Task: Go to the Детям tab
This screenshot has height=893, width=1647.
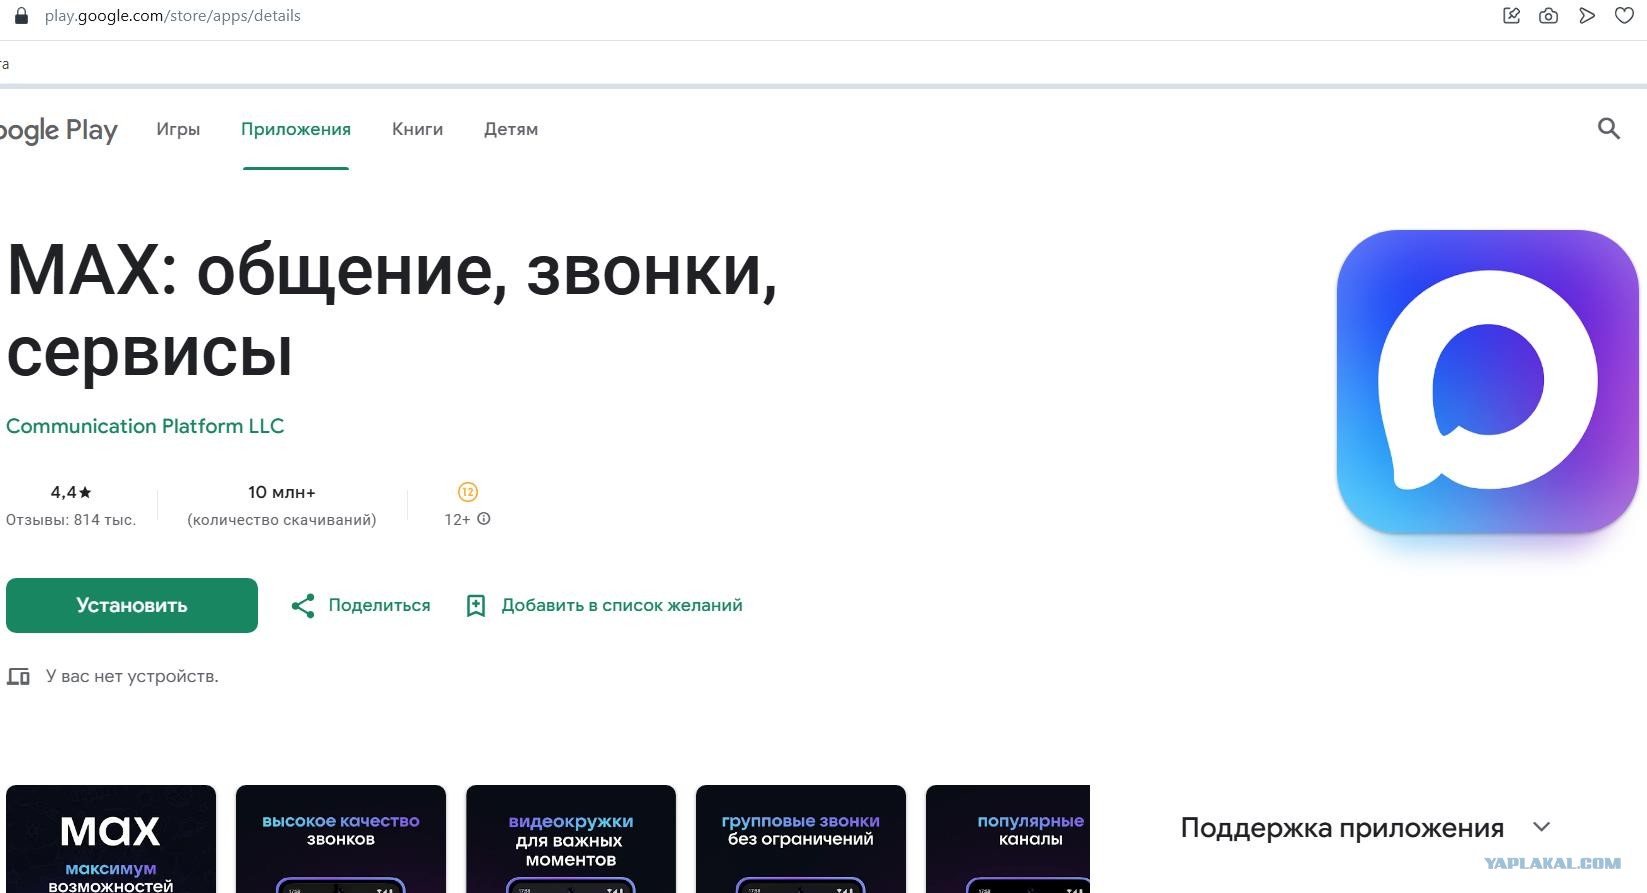Action: pos(511,129)
